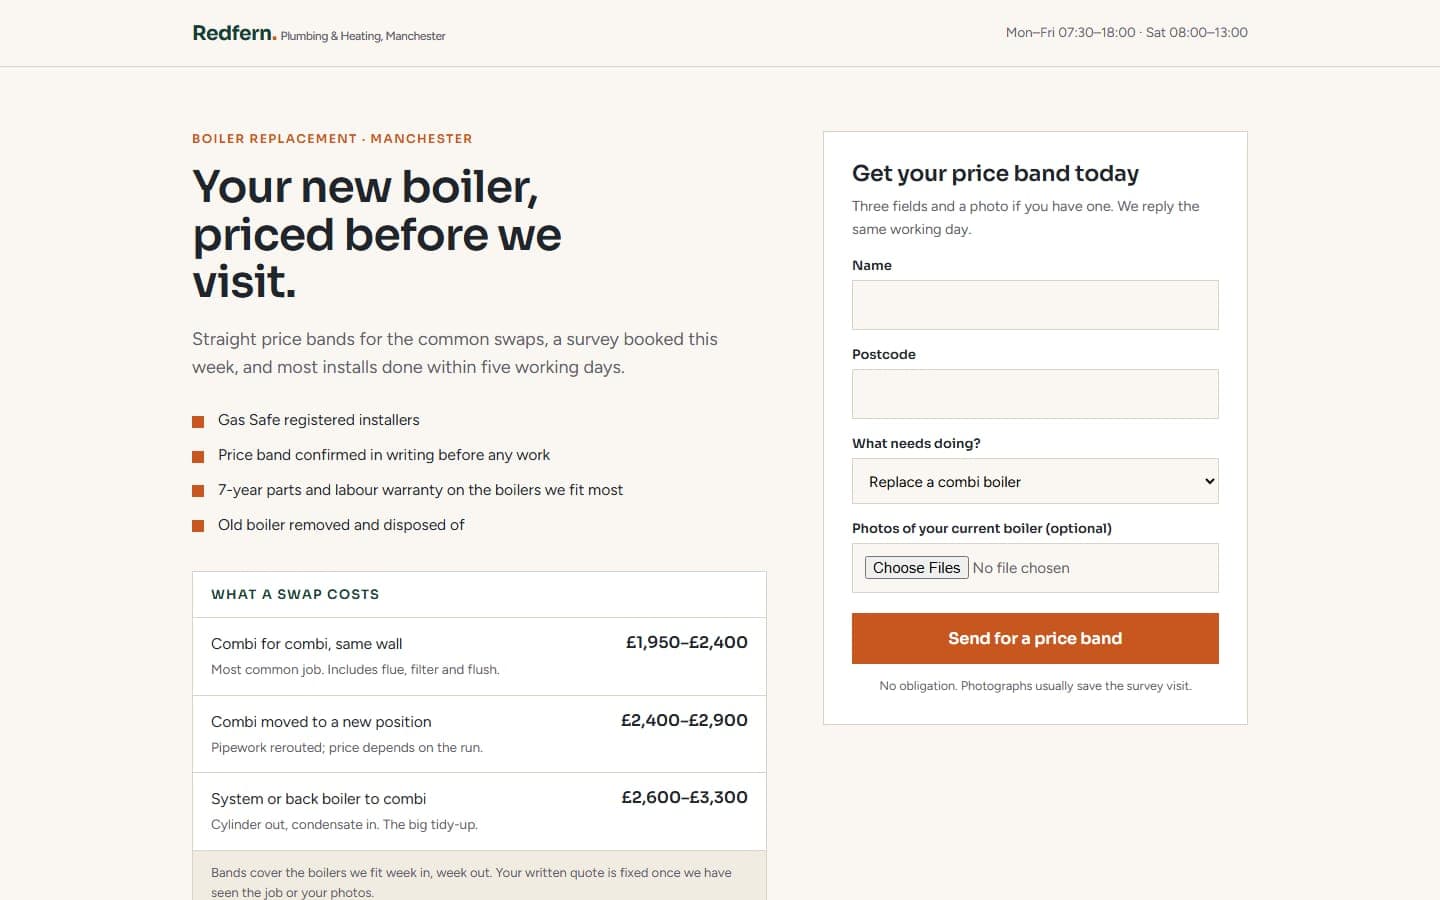This screenshot has width=1440, height=900.
Task: Click the Choose Files button
Action: 916,568
